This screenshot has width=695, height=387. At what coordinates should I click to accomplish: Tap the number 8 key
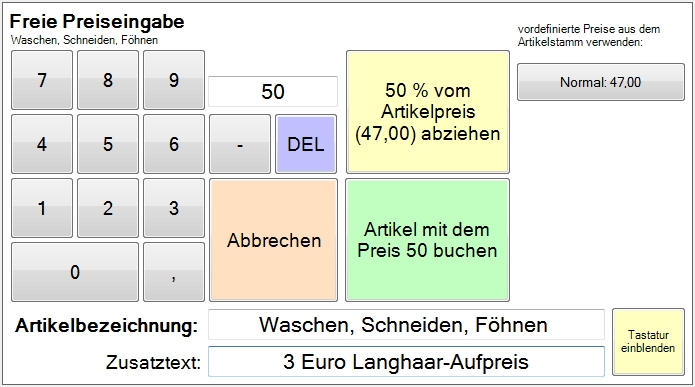108,80
